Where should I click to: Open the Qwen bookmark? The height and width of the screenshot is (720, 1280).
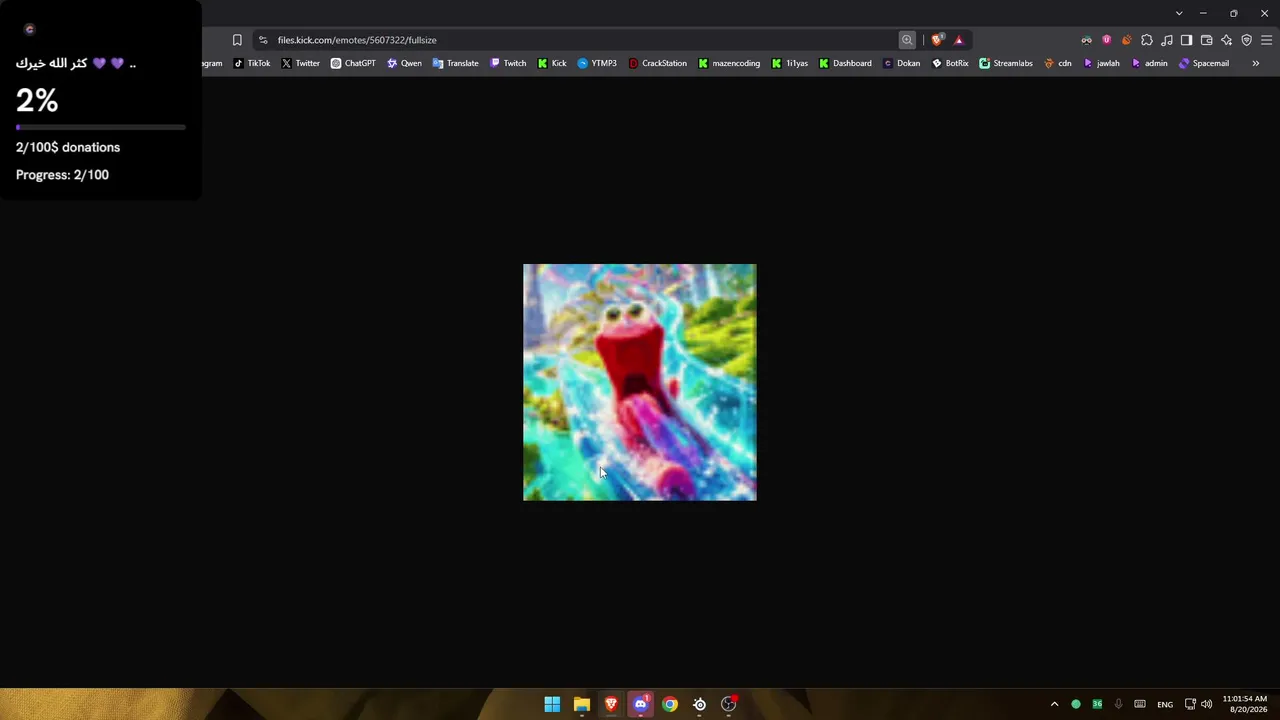tap(405, 63)
